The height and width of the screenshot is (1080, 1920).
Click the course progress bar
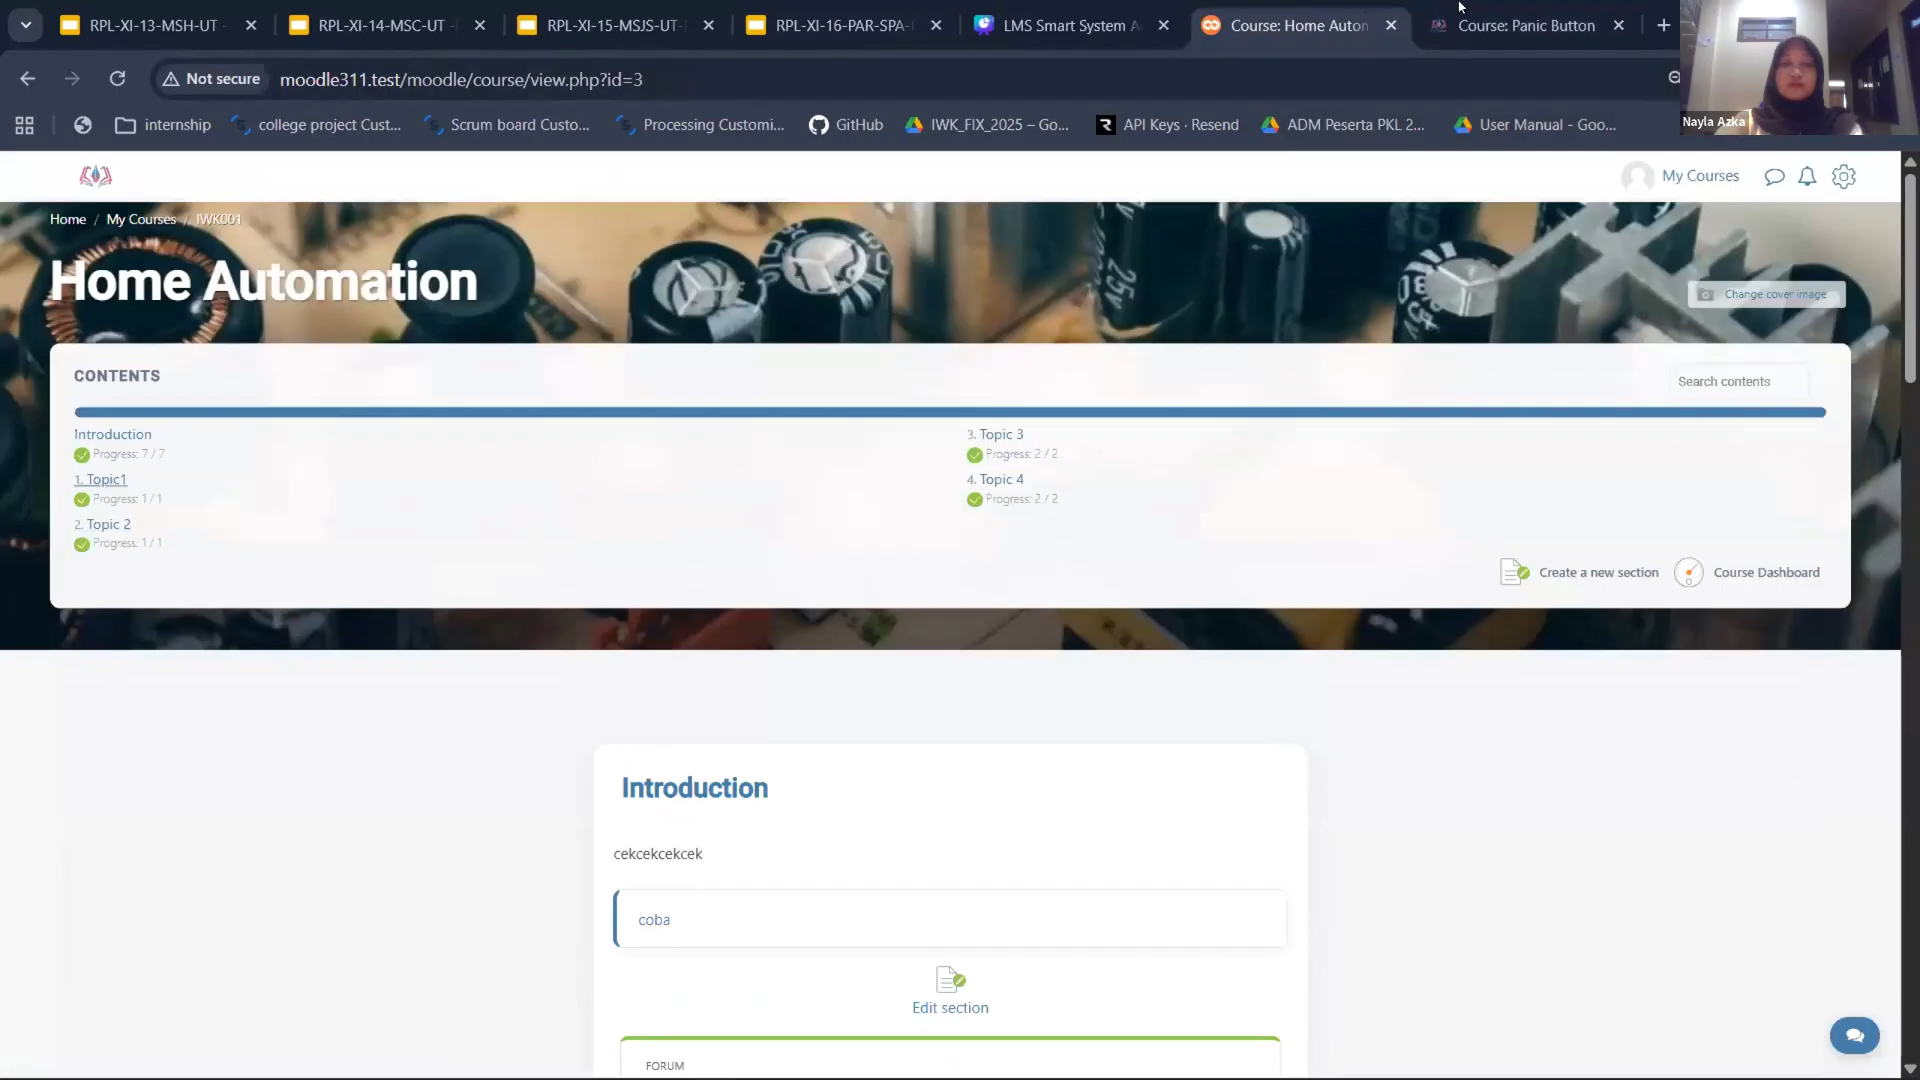click(949, 412)
